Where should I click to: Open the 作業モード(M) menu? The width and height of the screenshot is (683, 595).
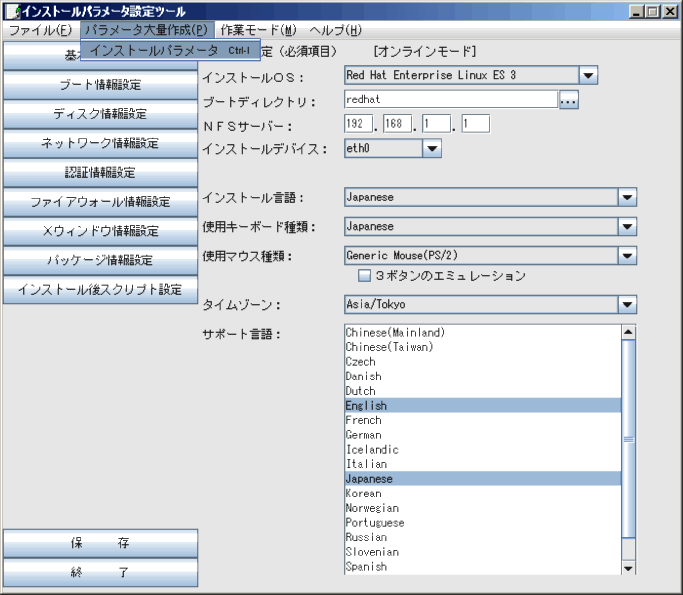[x=258, y=30]
